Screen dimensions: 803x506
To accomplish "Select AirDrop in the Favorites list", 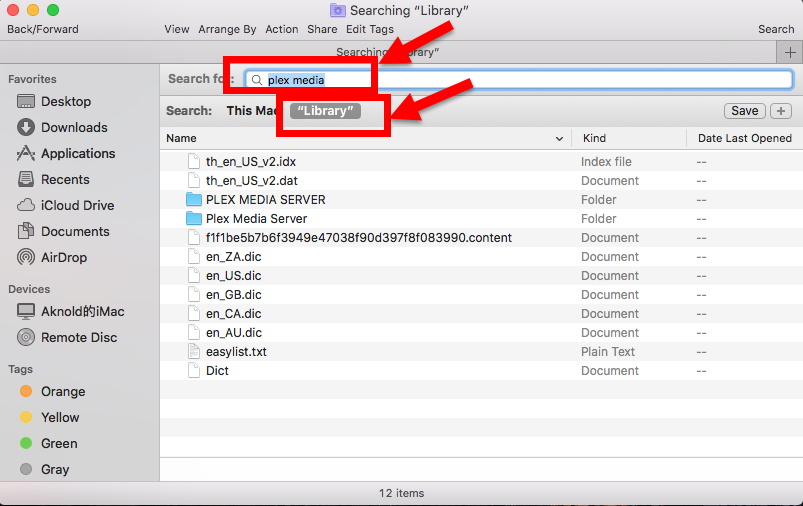I will pos(26,258).
